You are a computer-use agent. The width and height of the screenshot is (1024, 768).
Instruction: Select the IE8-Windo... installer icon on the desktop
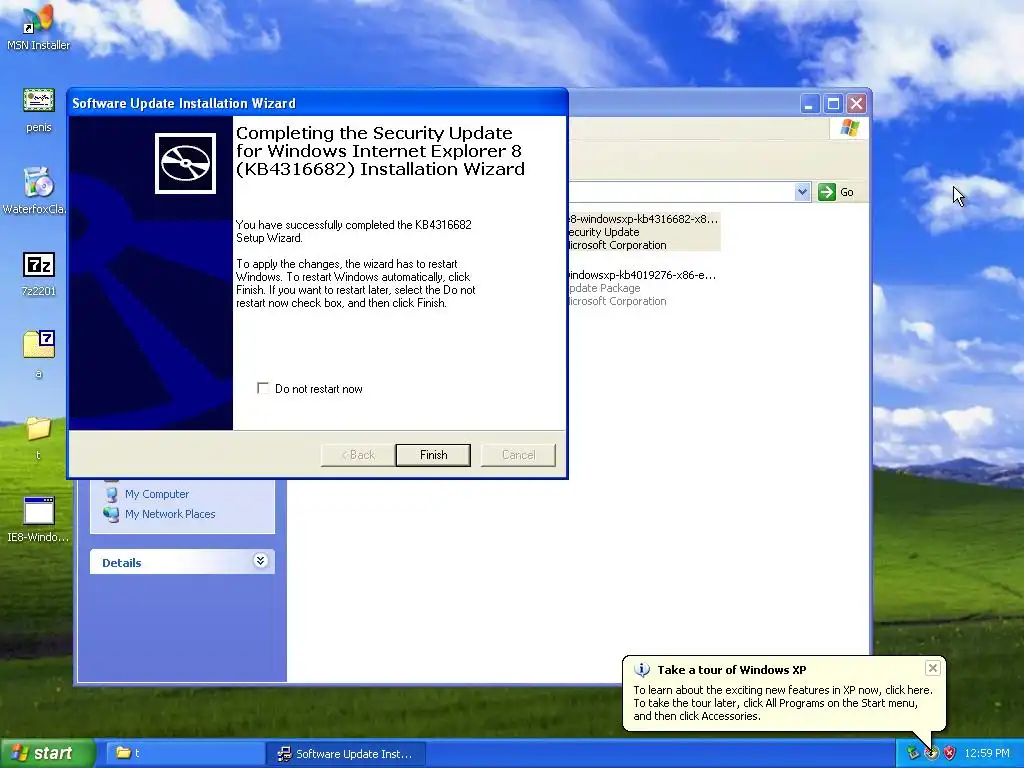tap(39, 511)
